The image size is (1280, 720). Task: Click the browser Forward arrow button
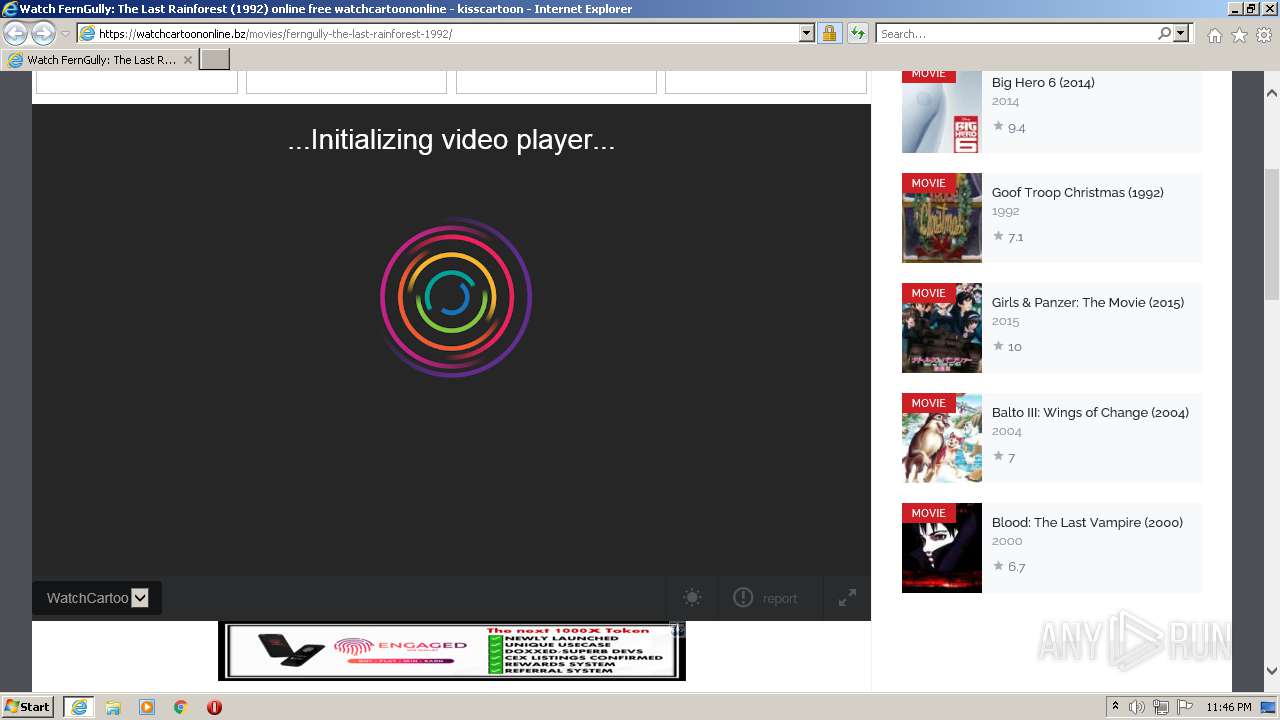coord(43,34)
